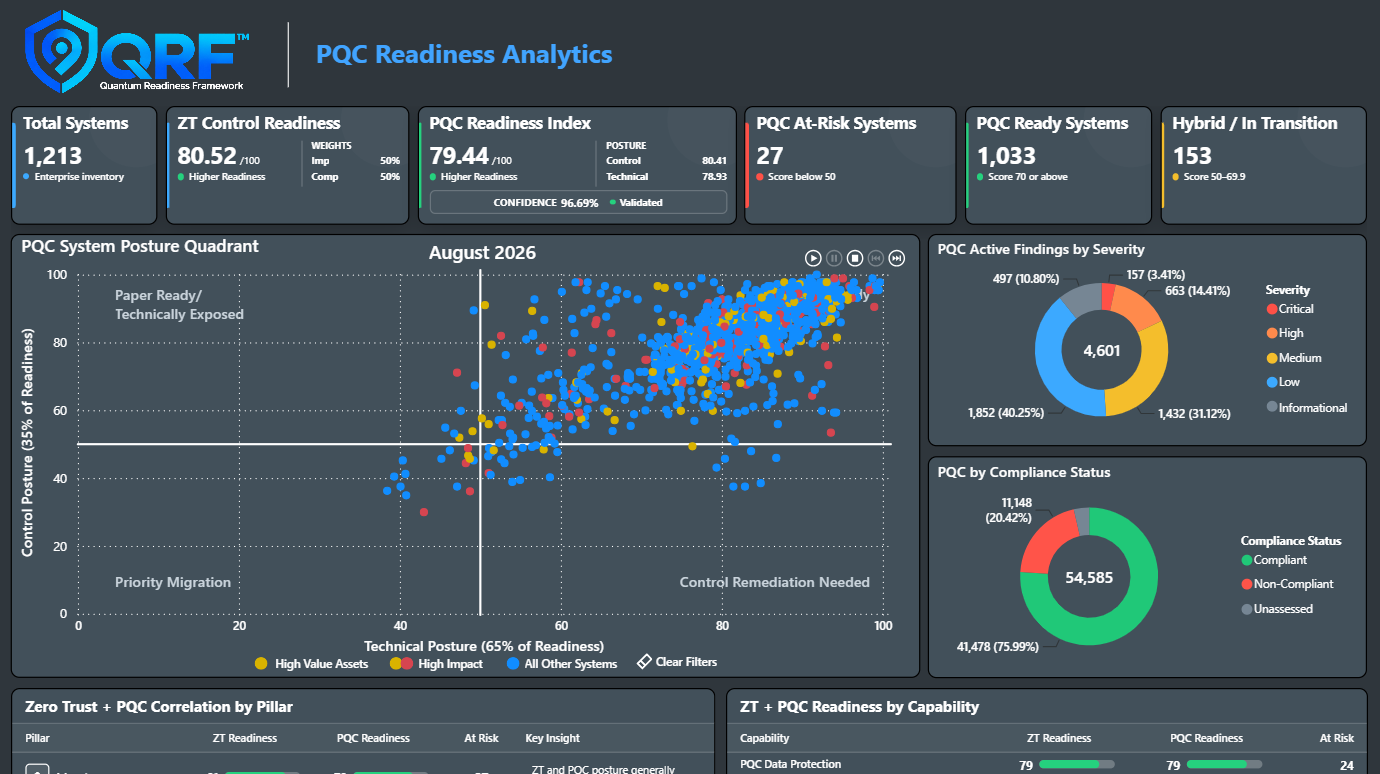Image resolution: width=1380 pixels, height=774 pixels.
Task: Select Non-Compliant in Compliance Status legend
Action: [1286, 584]
